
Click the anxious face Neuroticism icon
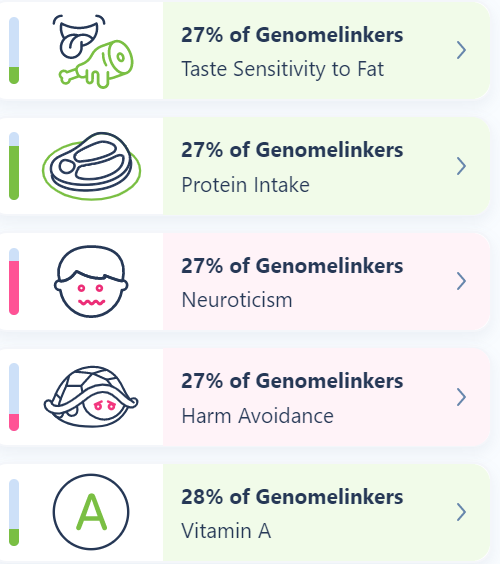(91, 282)
